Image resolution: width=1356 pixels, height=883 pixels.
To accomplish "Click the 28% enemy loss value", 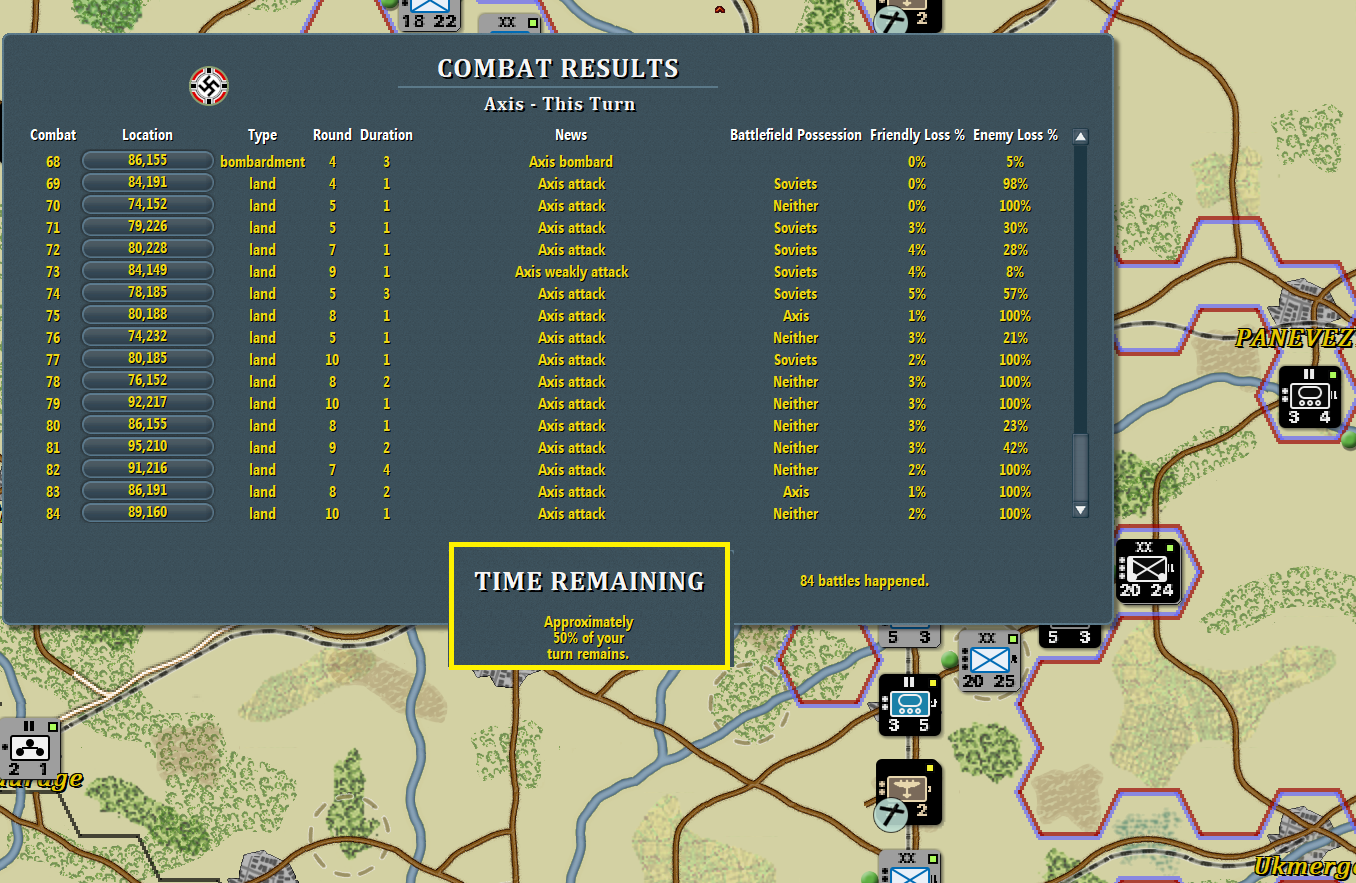I will tap(1015, 249).
